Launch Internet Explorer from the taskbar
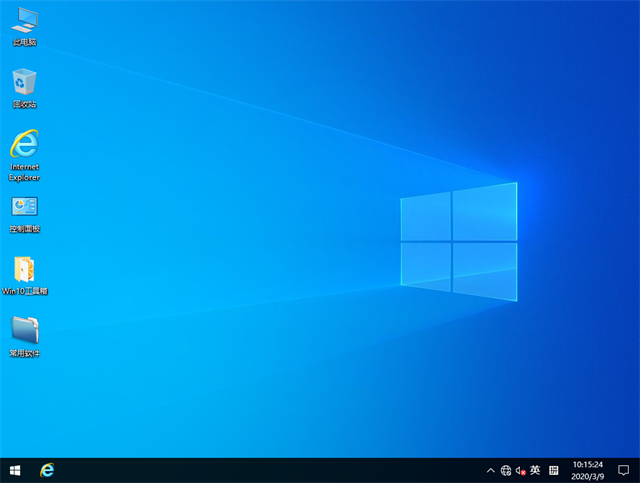Screen dimensions: 640x483 coord(46,470)
